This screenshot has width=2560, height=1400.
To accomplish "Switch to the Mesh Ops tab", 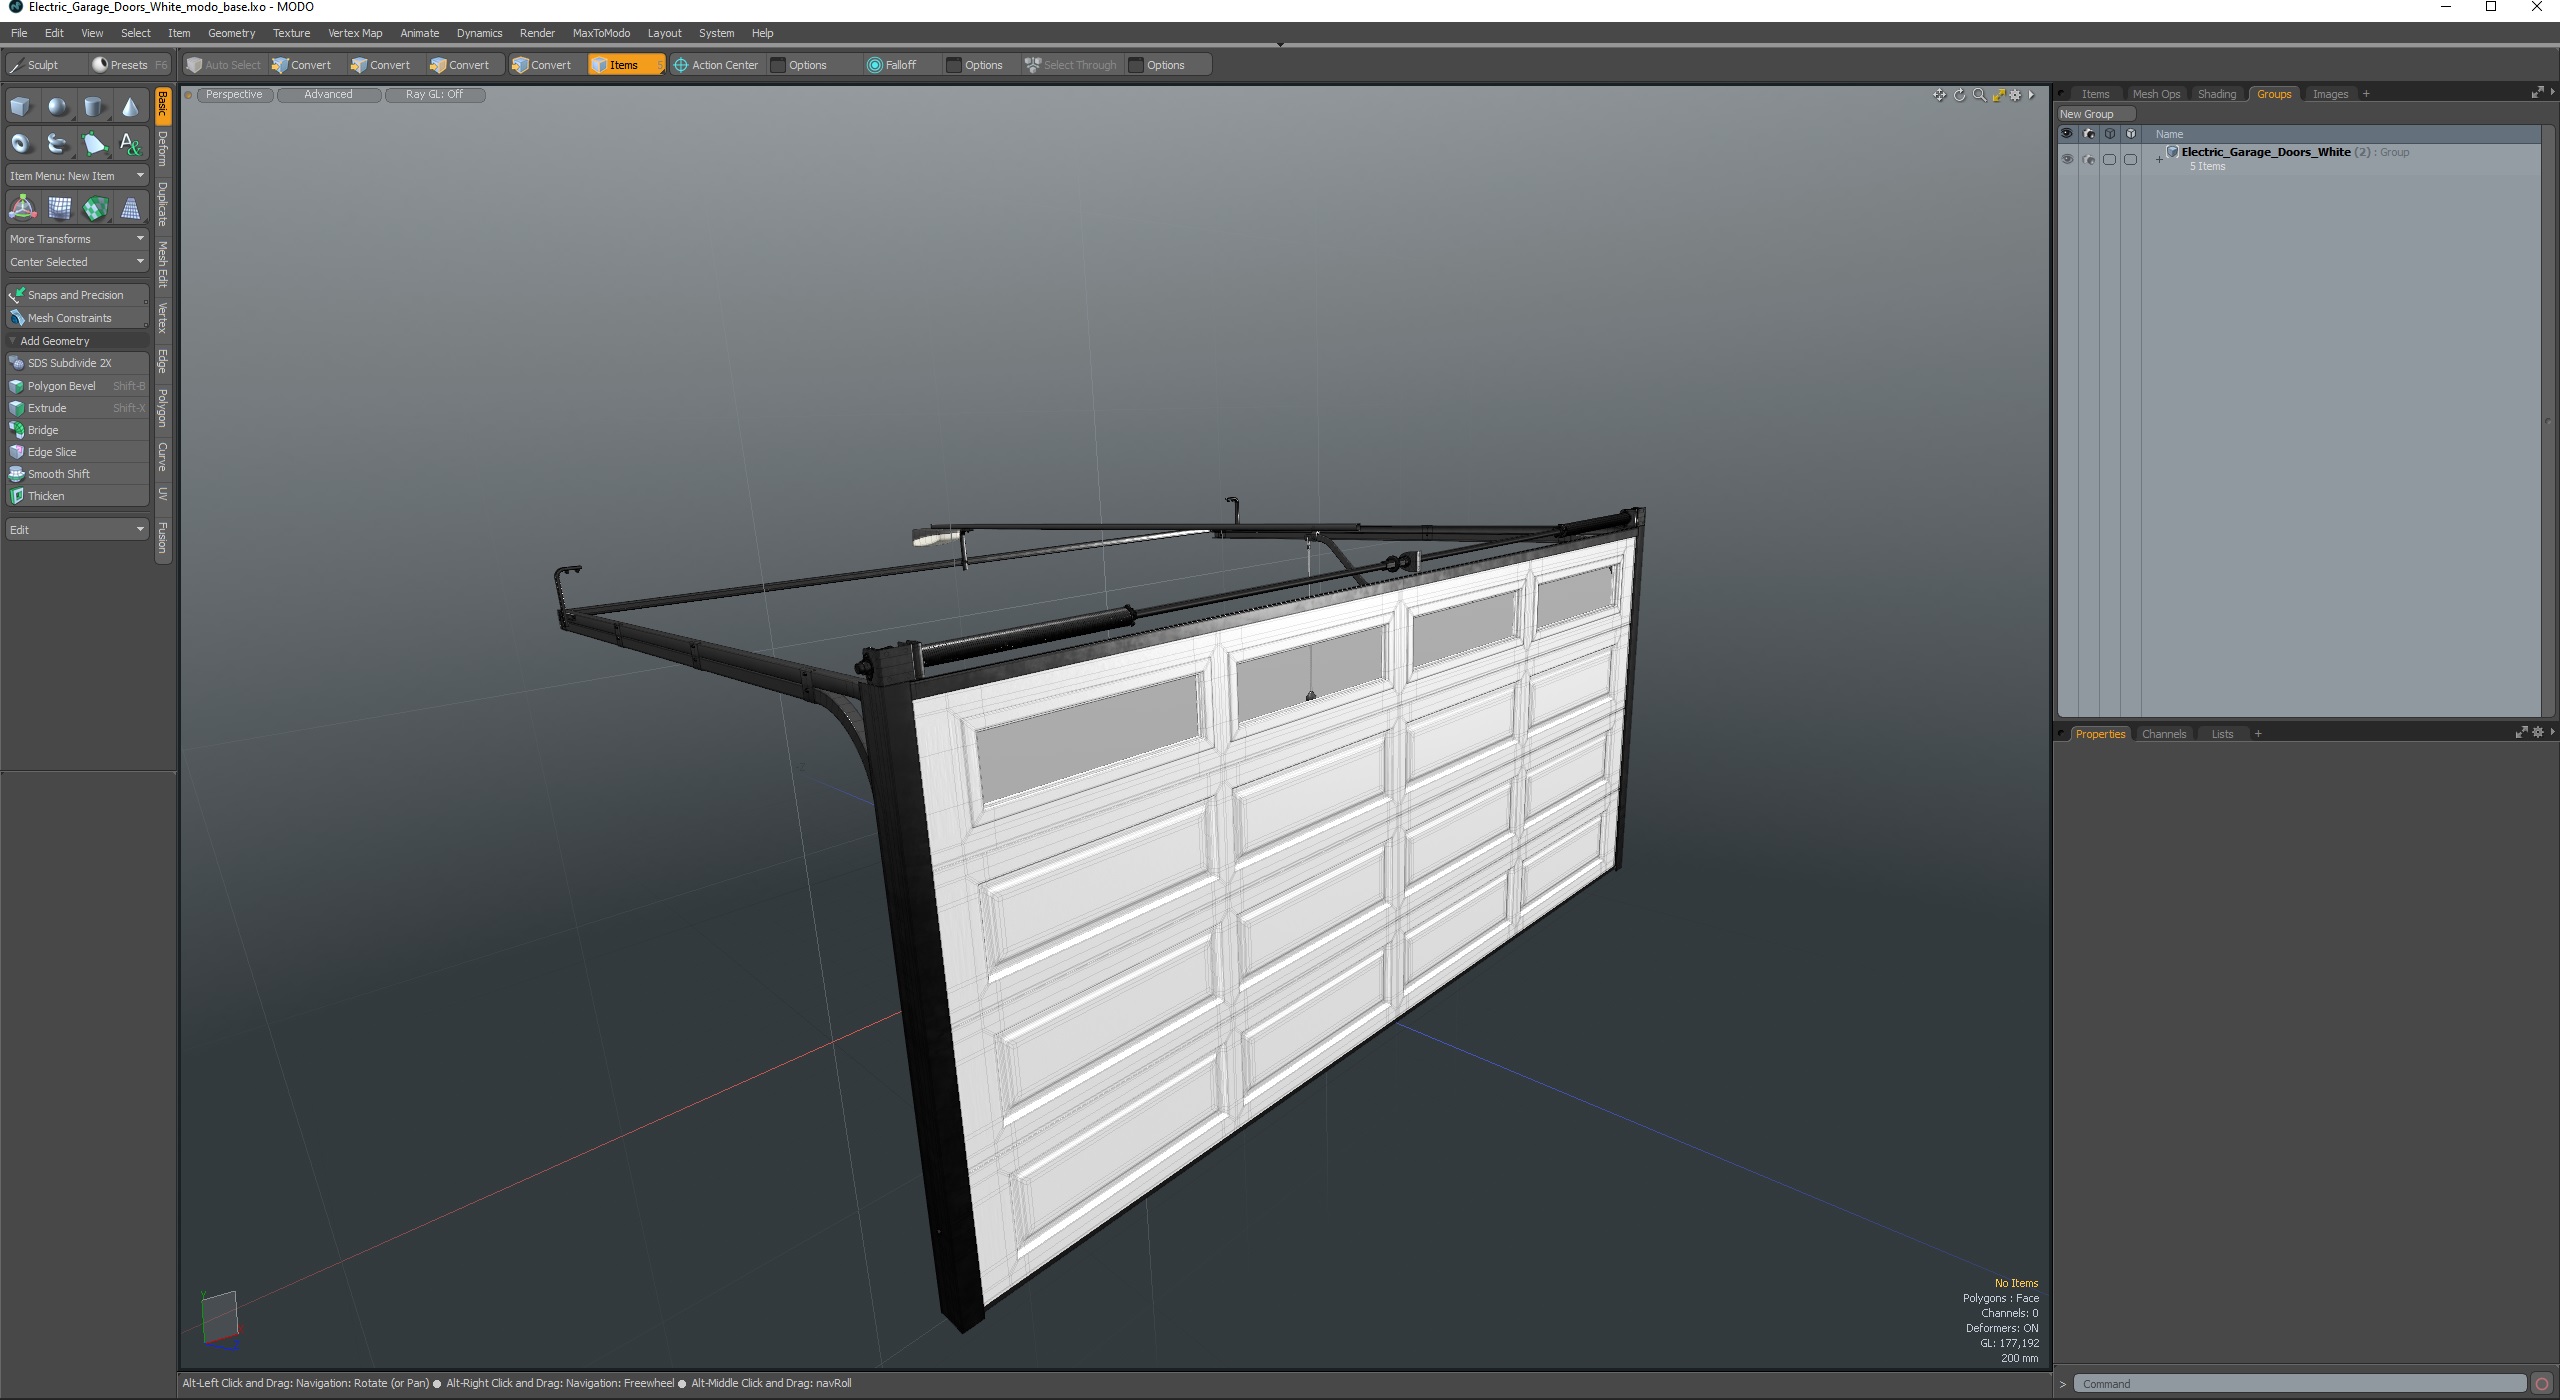I will [x=2156, y=94].
